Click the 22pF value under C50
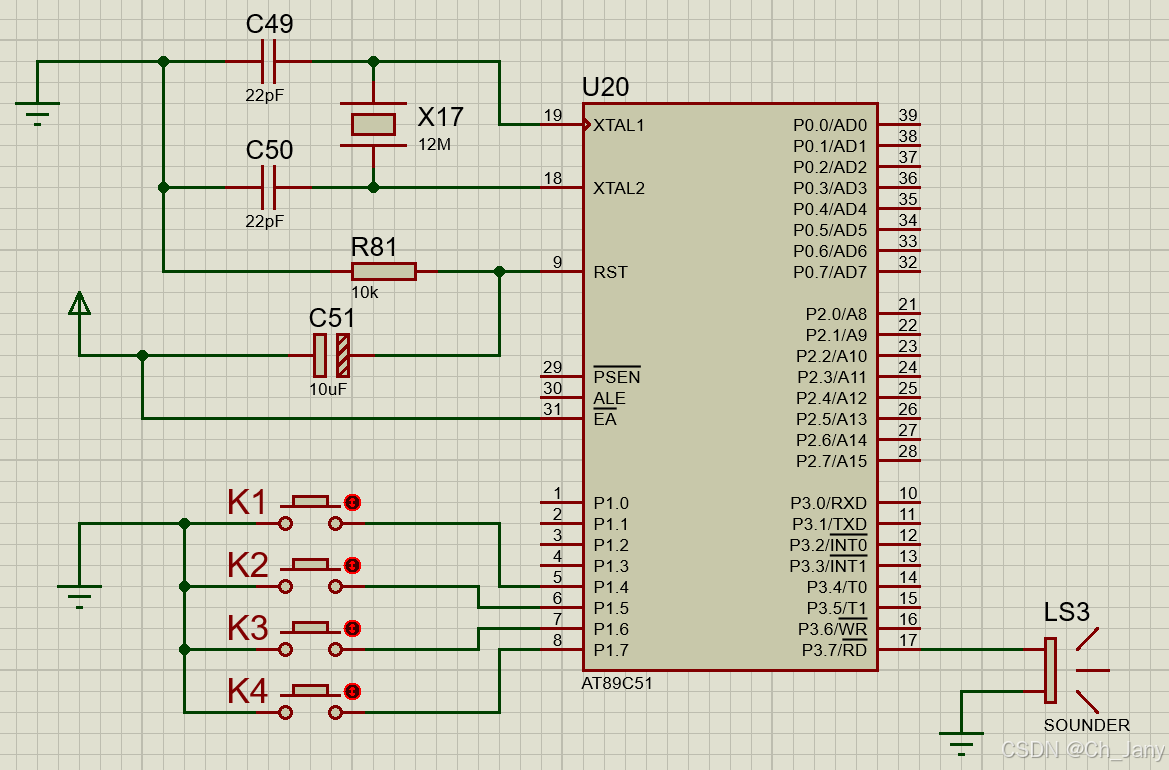Viewport: 1169px width, 770px height. [x=265, y=221]
